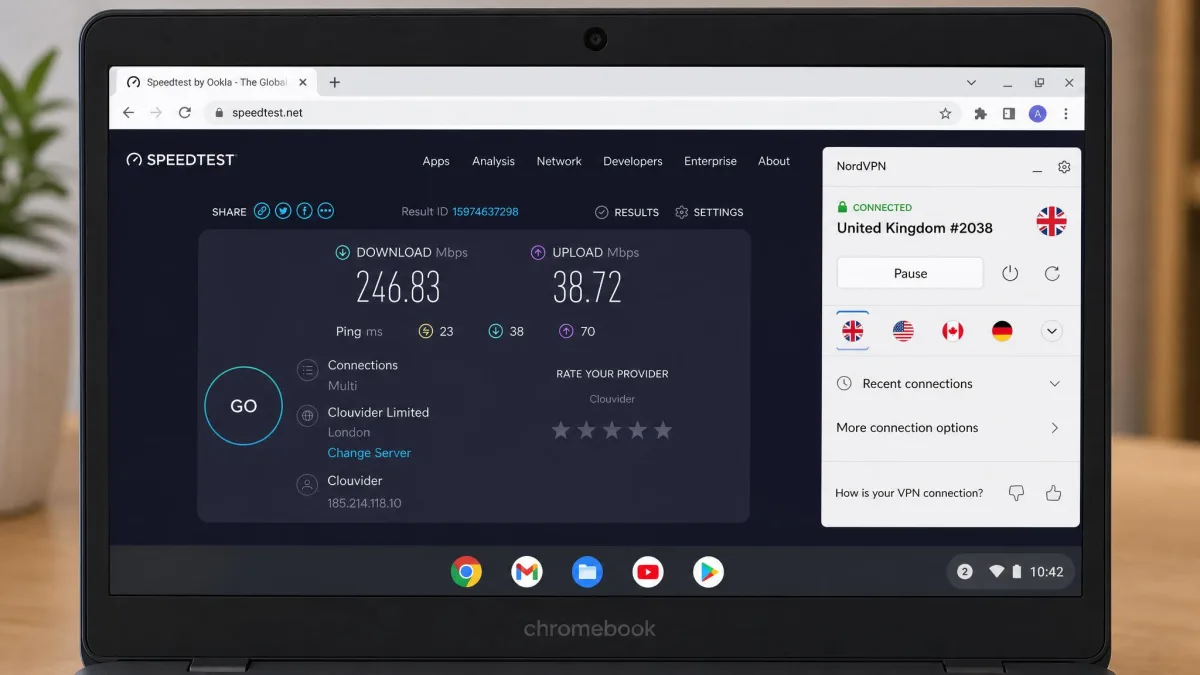
Task: Expand more quick connect countries chevron
Action: [x=1052, y=331]
